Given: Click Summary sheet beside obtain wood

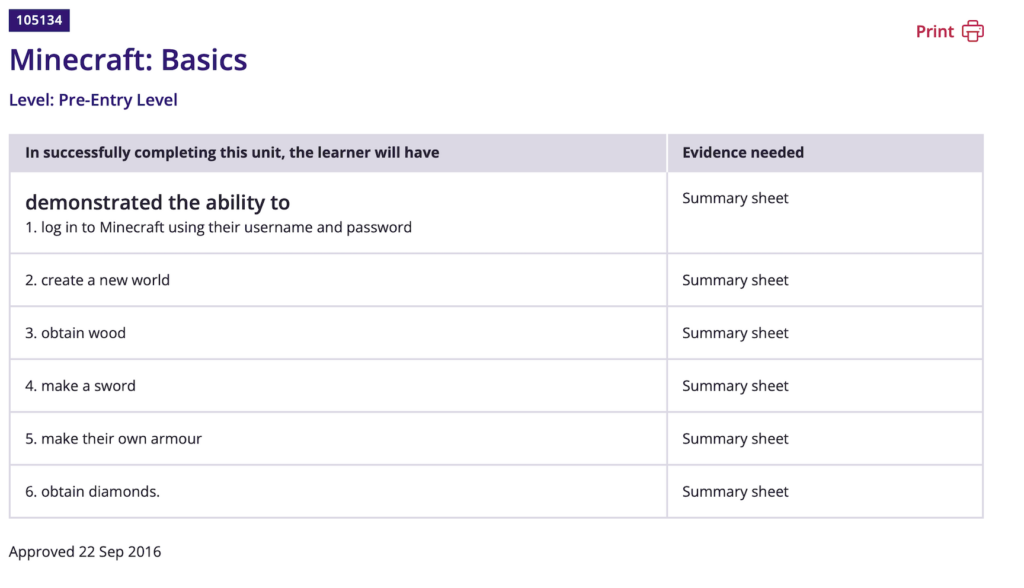Looking at the screenshot, I should tap(735, 333).
